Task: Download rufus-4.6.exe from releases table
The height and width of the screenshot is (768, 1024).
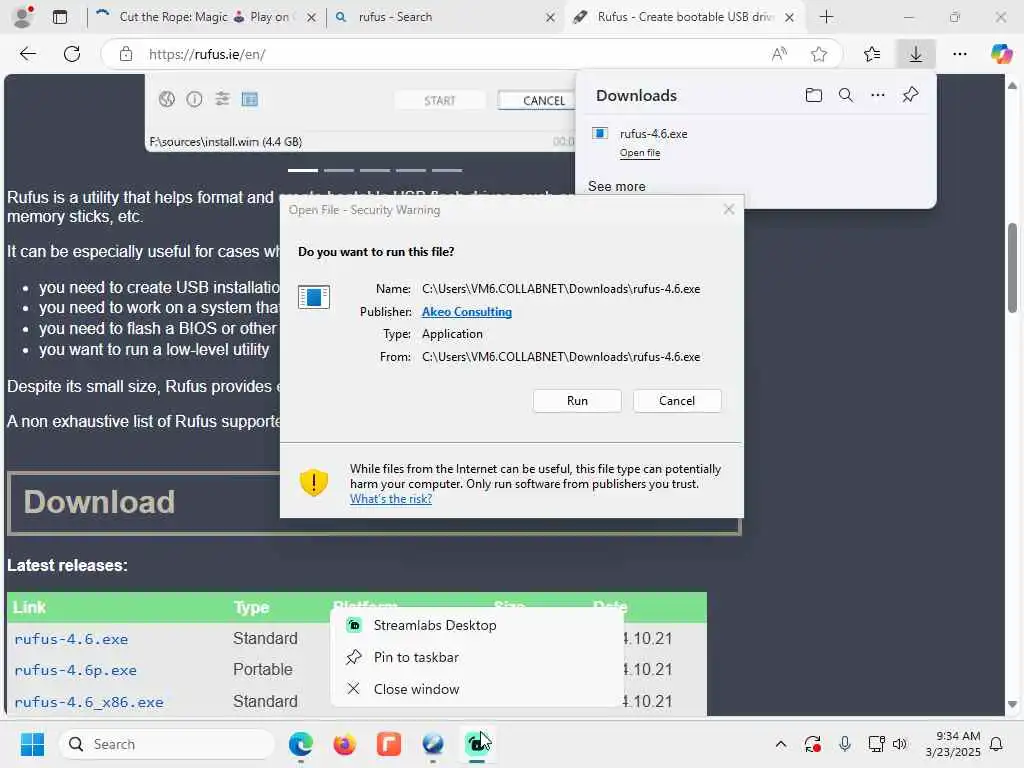Action: pos(71,639)
